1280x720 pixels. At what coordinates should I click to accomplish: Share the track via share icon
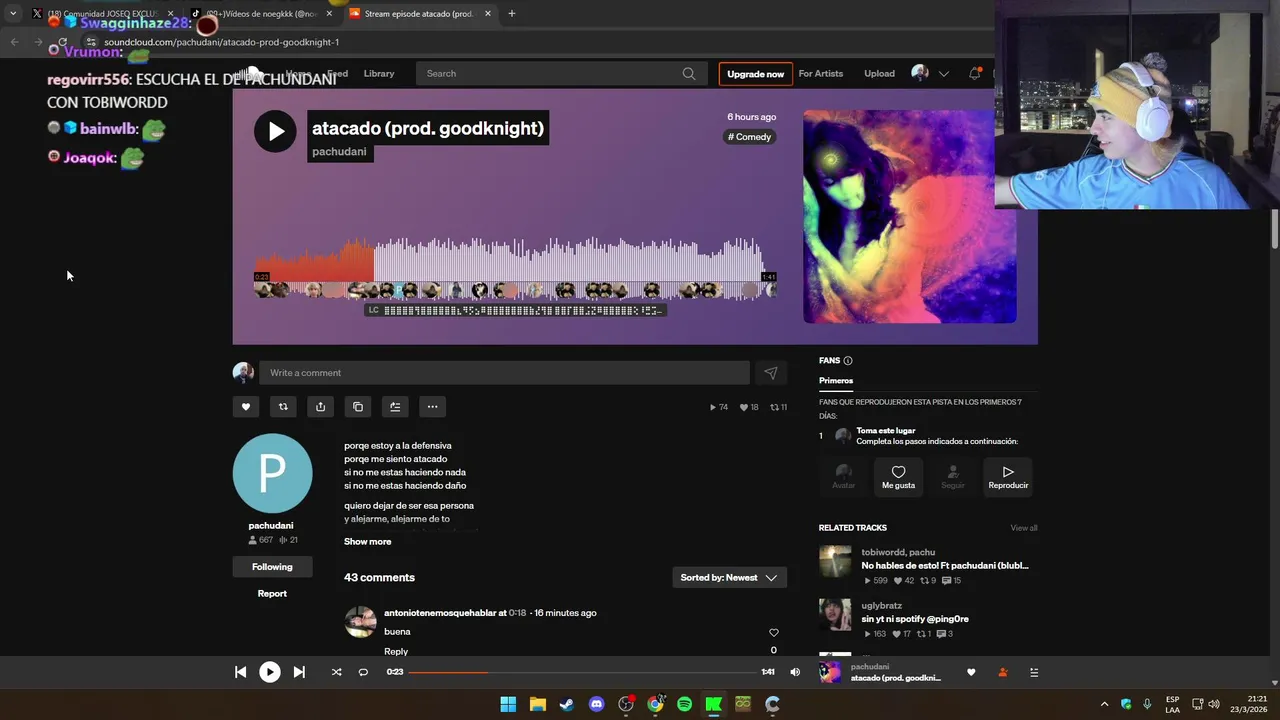320,407
